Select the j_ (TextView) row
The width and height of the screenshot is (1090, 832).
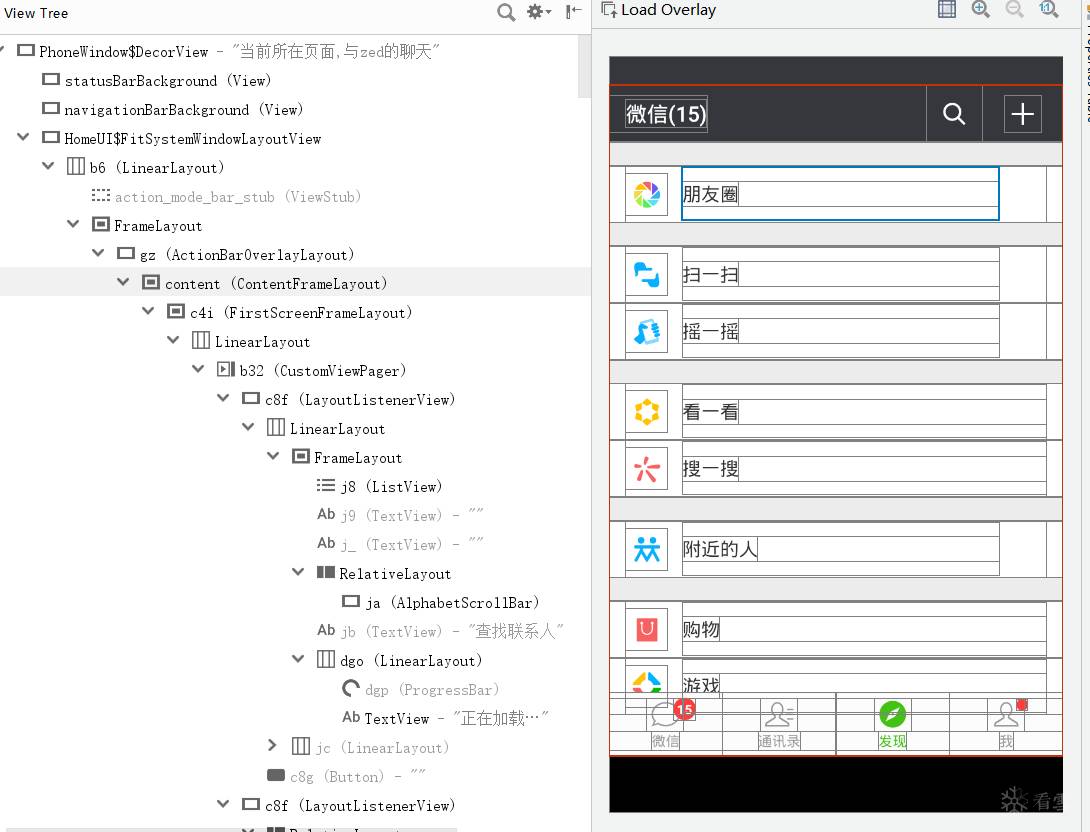pyautogui.click(x=295, y=544)
